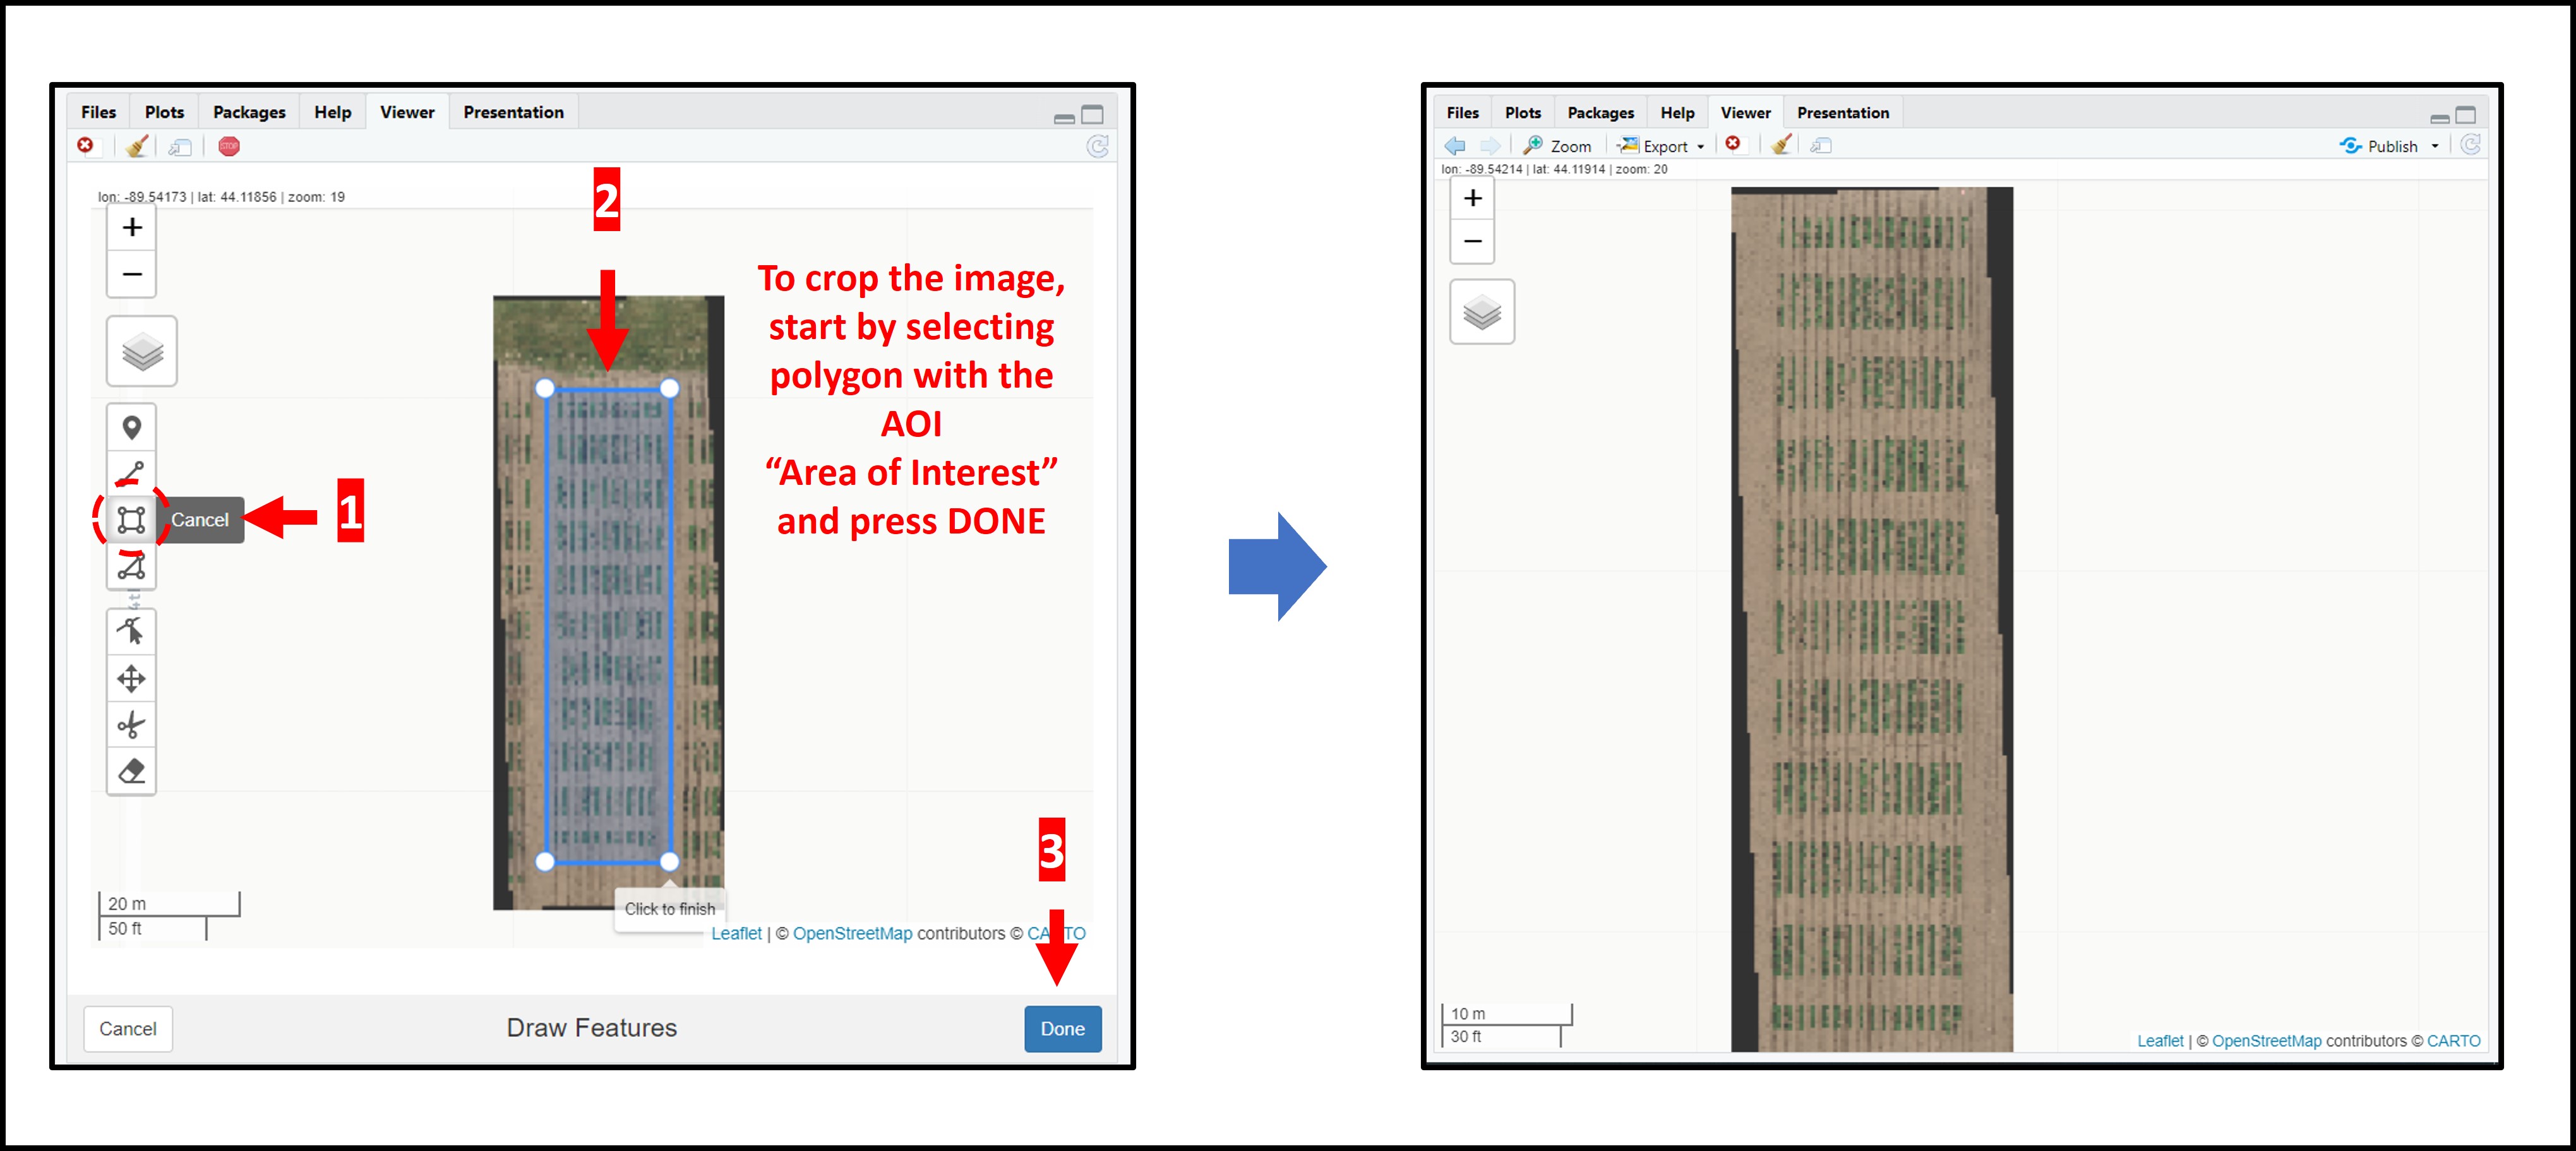Zoom out on the right map

click(x=1472, y=241)
